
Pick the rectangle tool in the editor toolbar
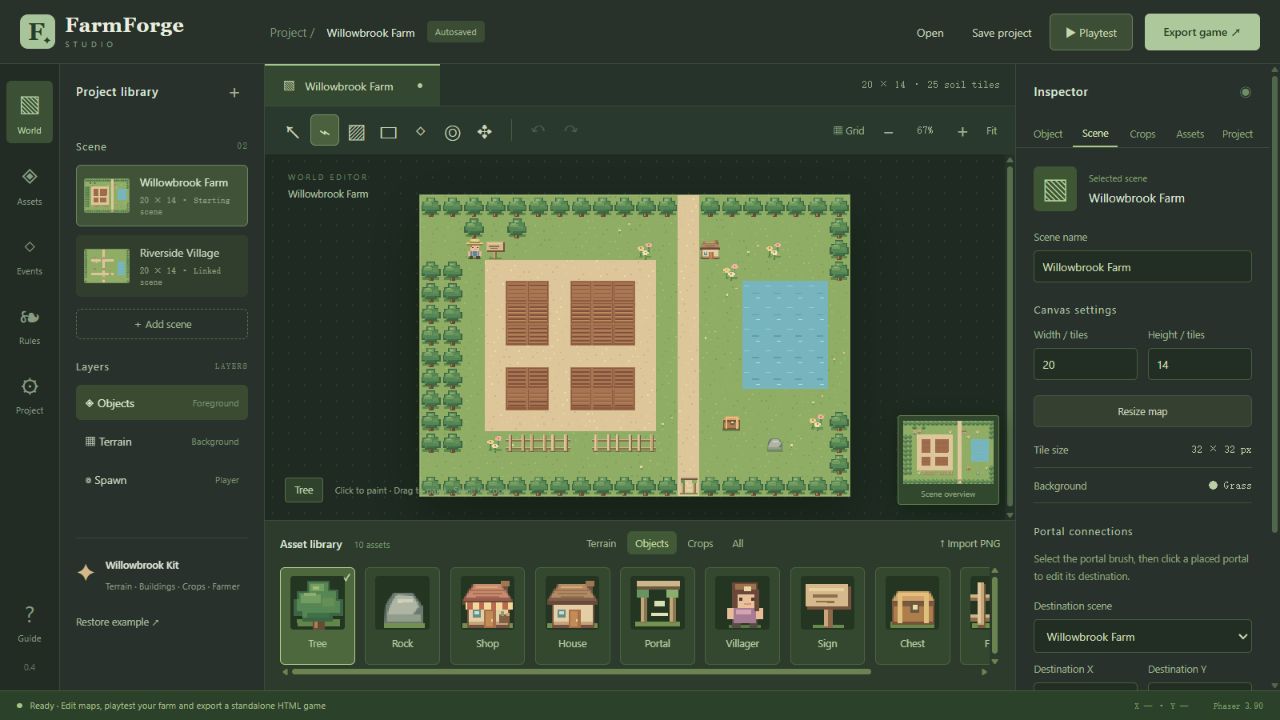click(x=388, y=131)
